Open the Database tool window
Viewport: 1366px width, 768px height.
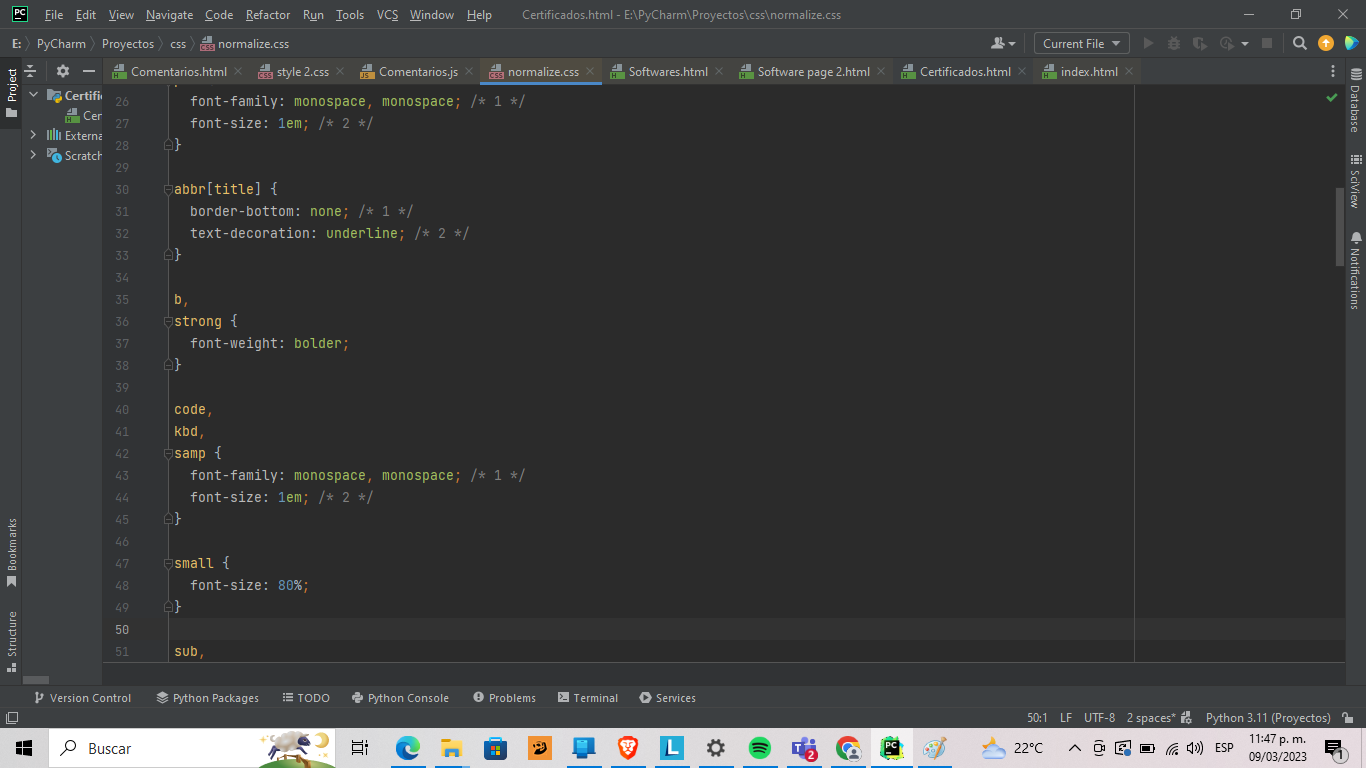click(1356, 101)
